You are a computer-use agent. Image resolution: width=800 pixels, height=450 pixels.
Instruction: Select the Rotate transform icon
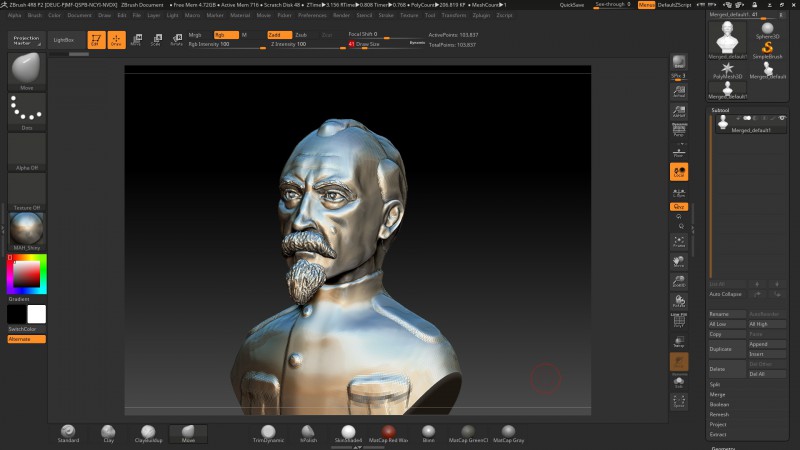(x=177, y=40)
